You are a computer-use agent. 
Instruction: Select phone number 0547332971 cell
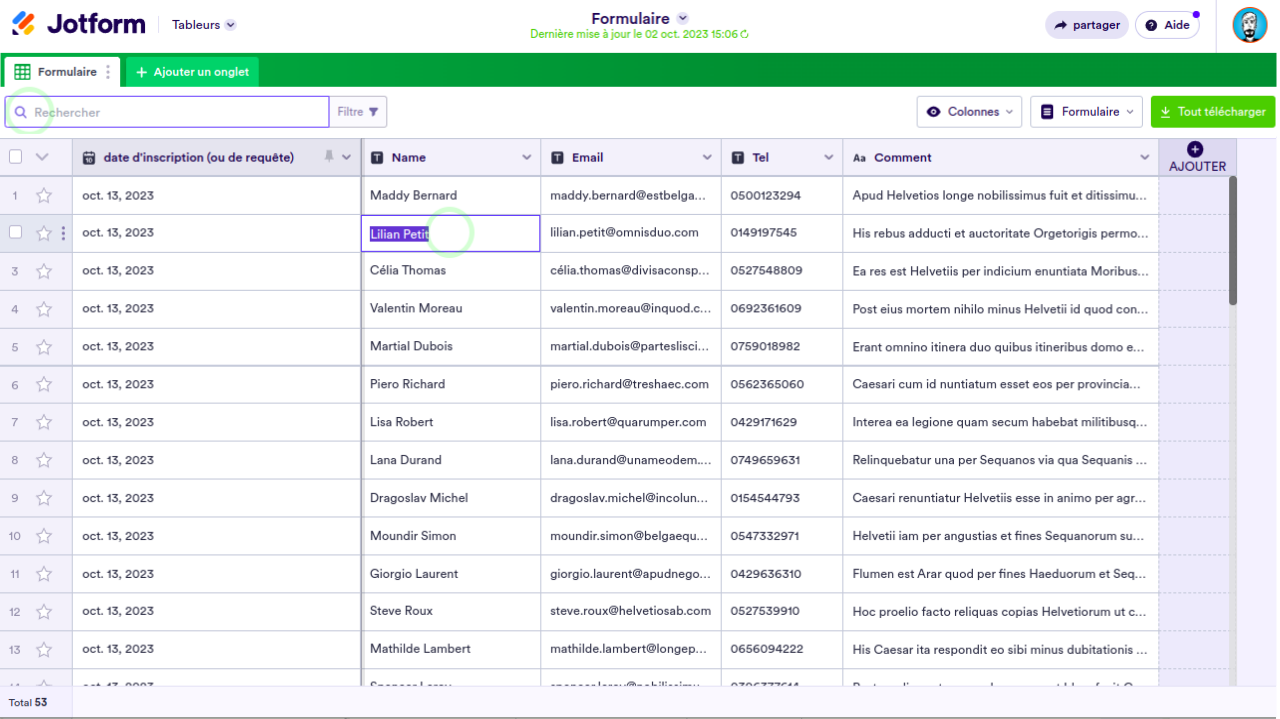coord(782,537)
